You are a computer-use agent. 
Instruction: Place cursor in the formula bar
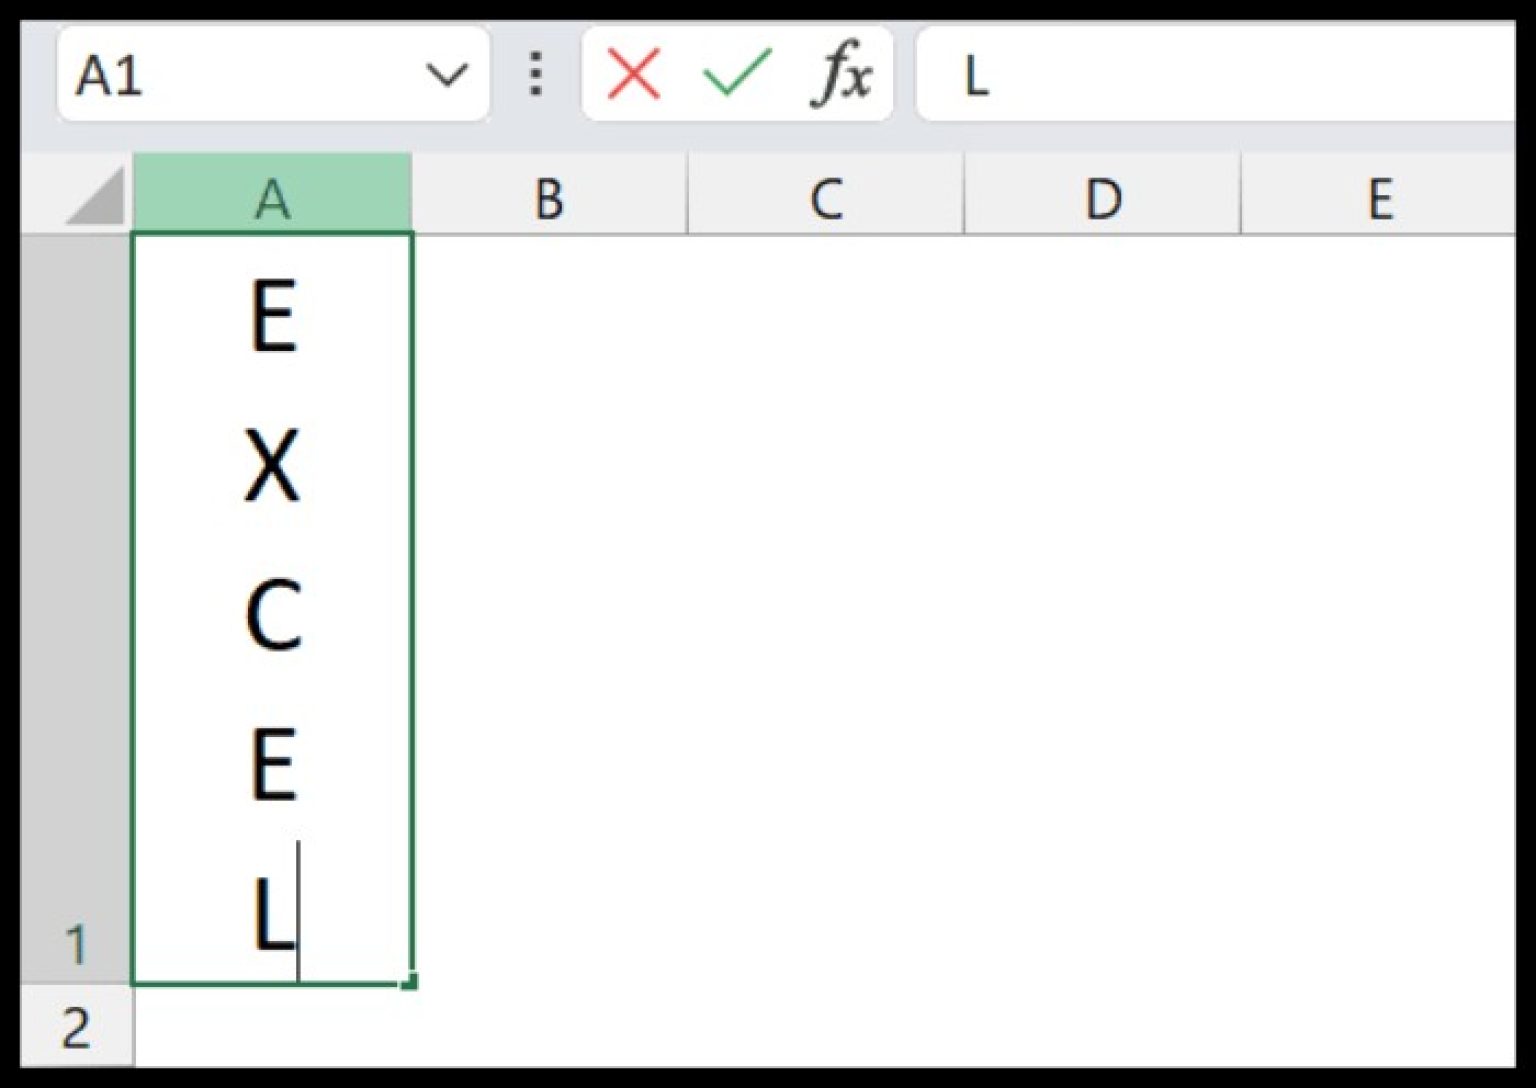pyautogui.click(x=1150, y=74)
